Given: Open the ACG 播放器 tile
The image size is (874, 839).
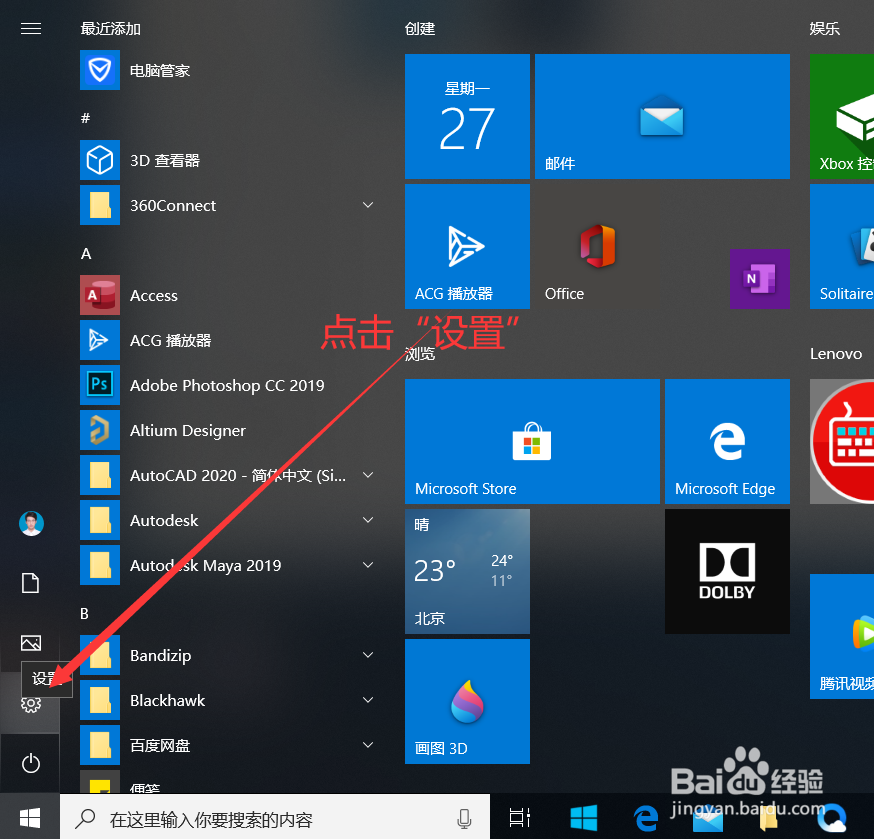Looking at the screenshot, I should point(467,246).
